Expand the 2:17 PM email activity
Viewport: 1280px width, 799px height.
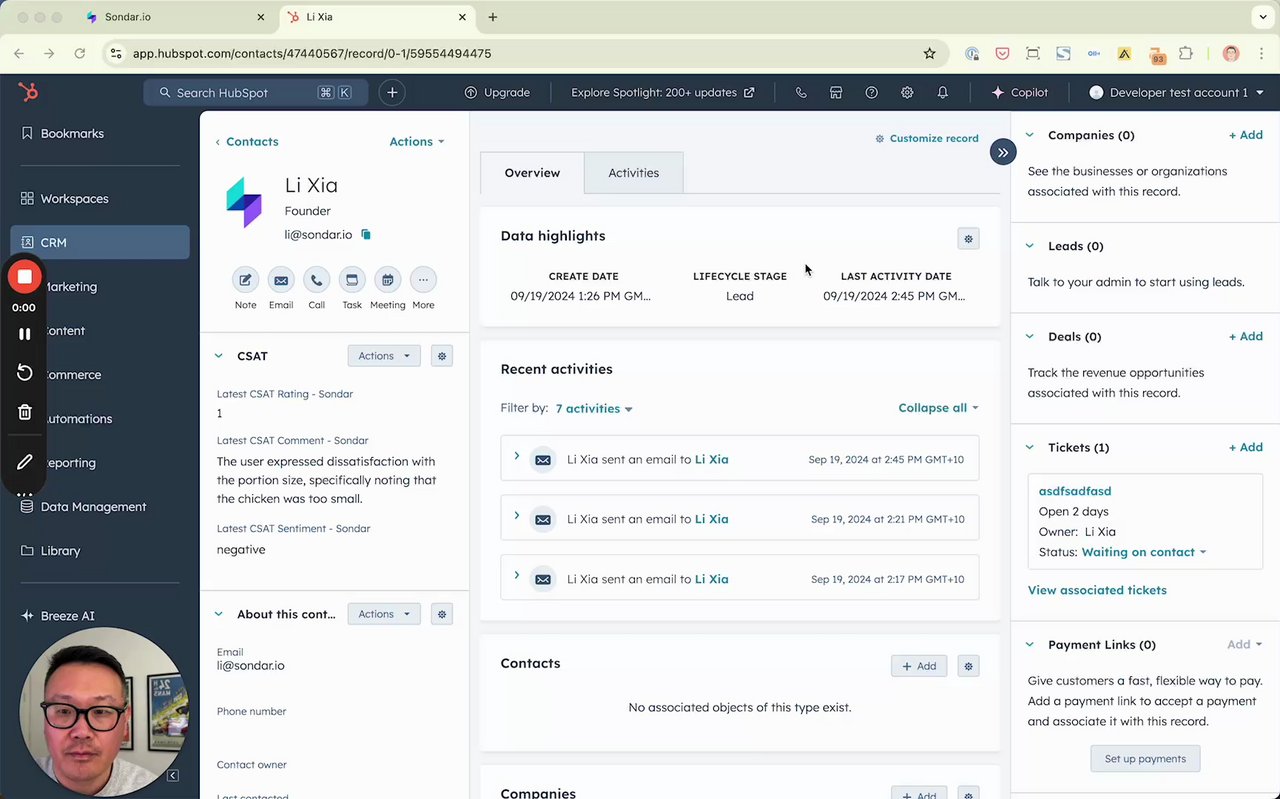pos(517,576)
